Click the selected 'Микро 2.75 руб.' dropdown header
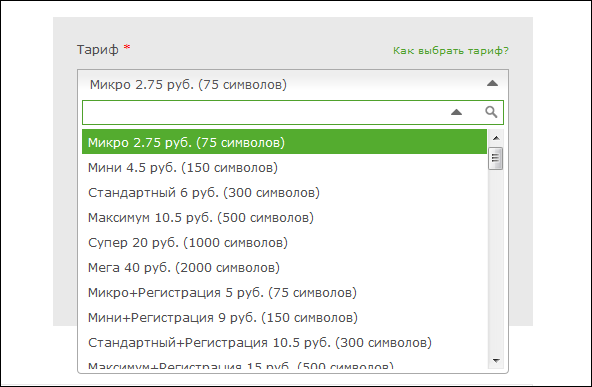This screenshot has height=387, width=592. [293, 84]
